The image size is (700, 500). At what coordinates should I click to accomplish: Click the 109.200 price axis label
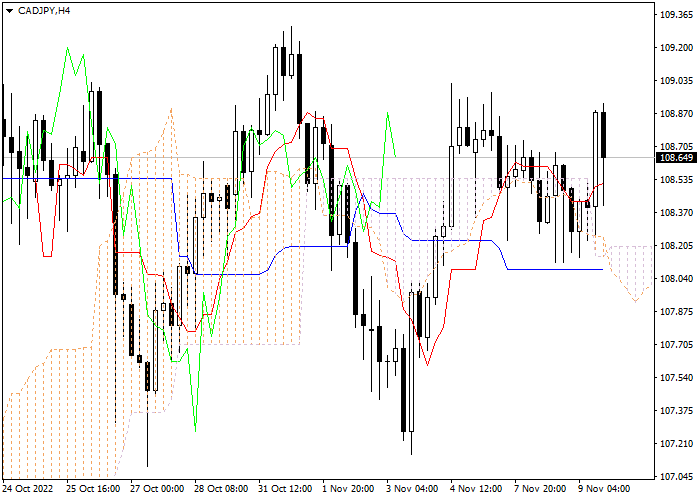pos(676,48)
